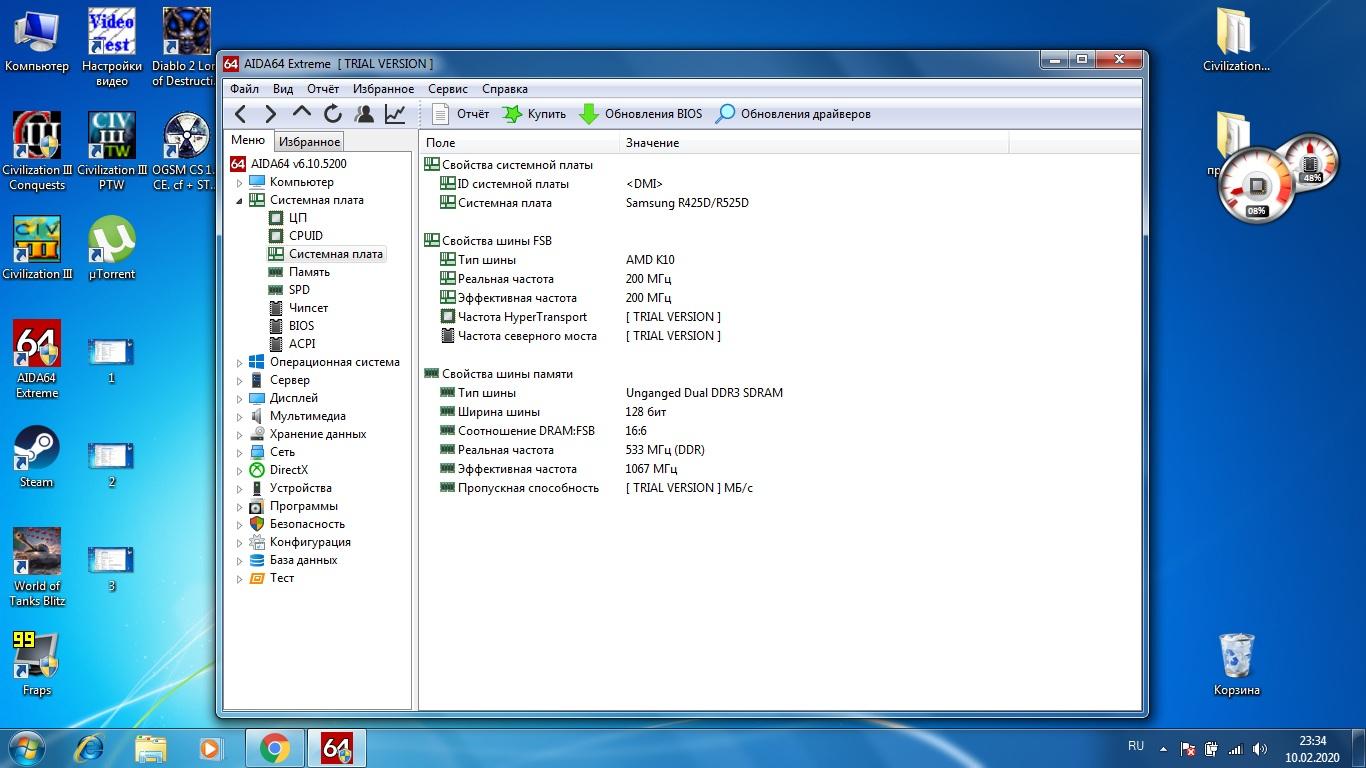1366x768 pixels.
Task: Refresh the page with the Refresh icon
Action: [333, 114]
